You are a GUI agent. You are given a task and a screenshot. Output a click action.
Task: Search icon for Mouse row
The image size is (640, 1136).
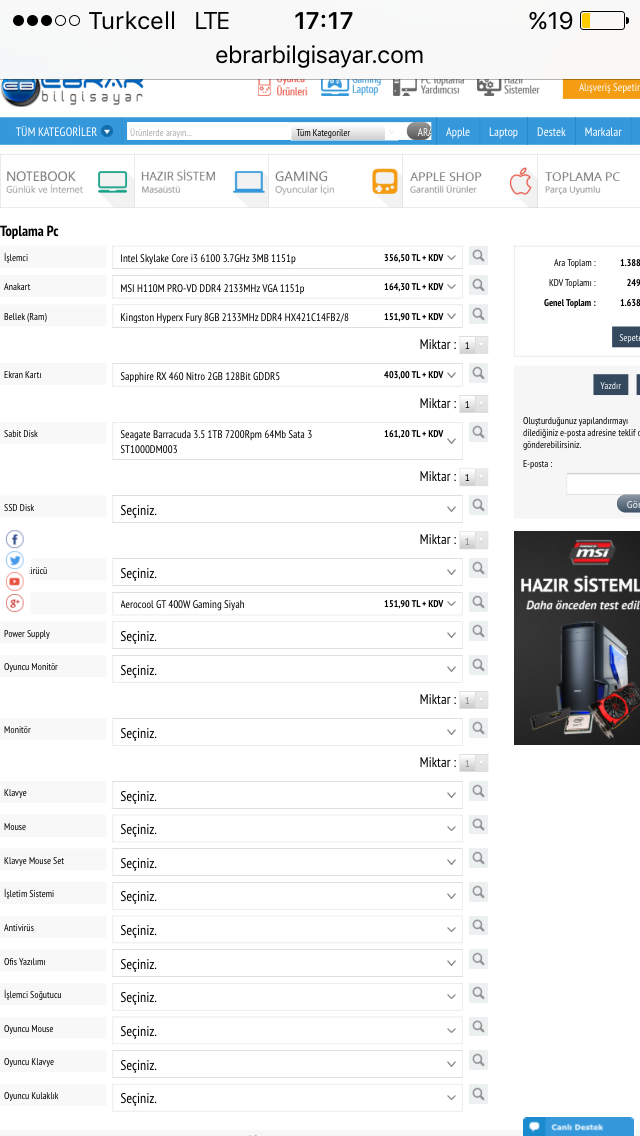[478, 824]
